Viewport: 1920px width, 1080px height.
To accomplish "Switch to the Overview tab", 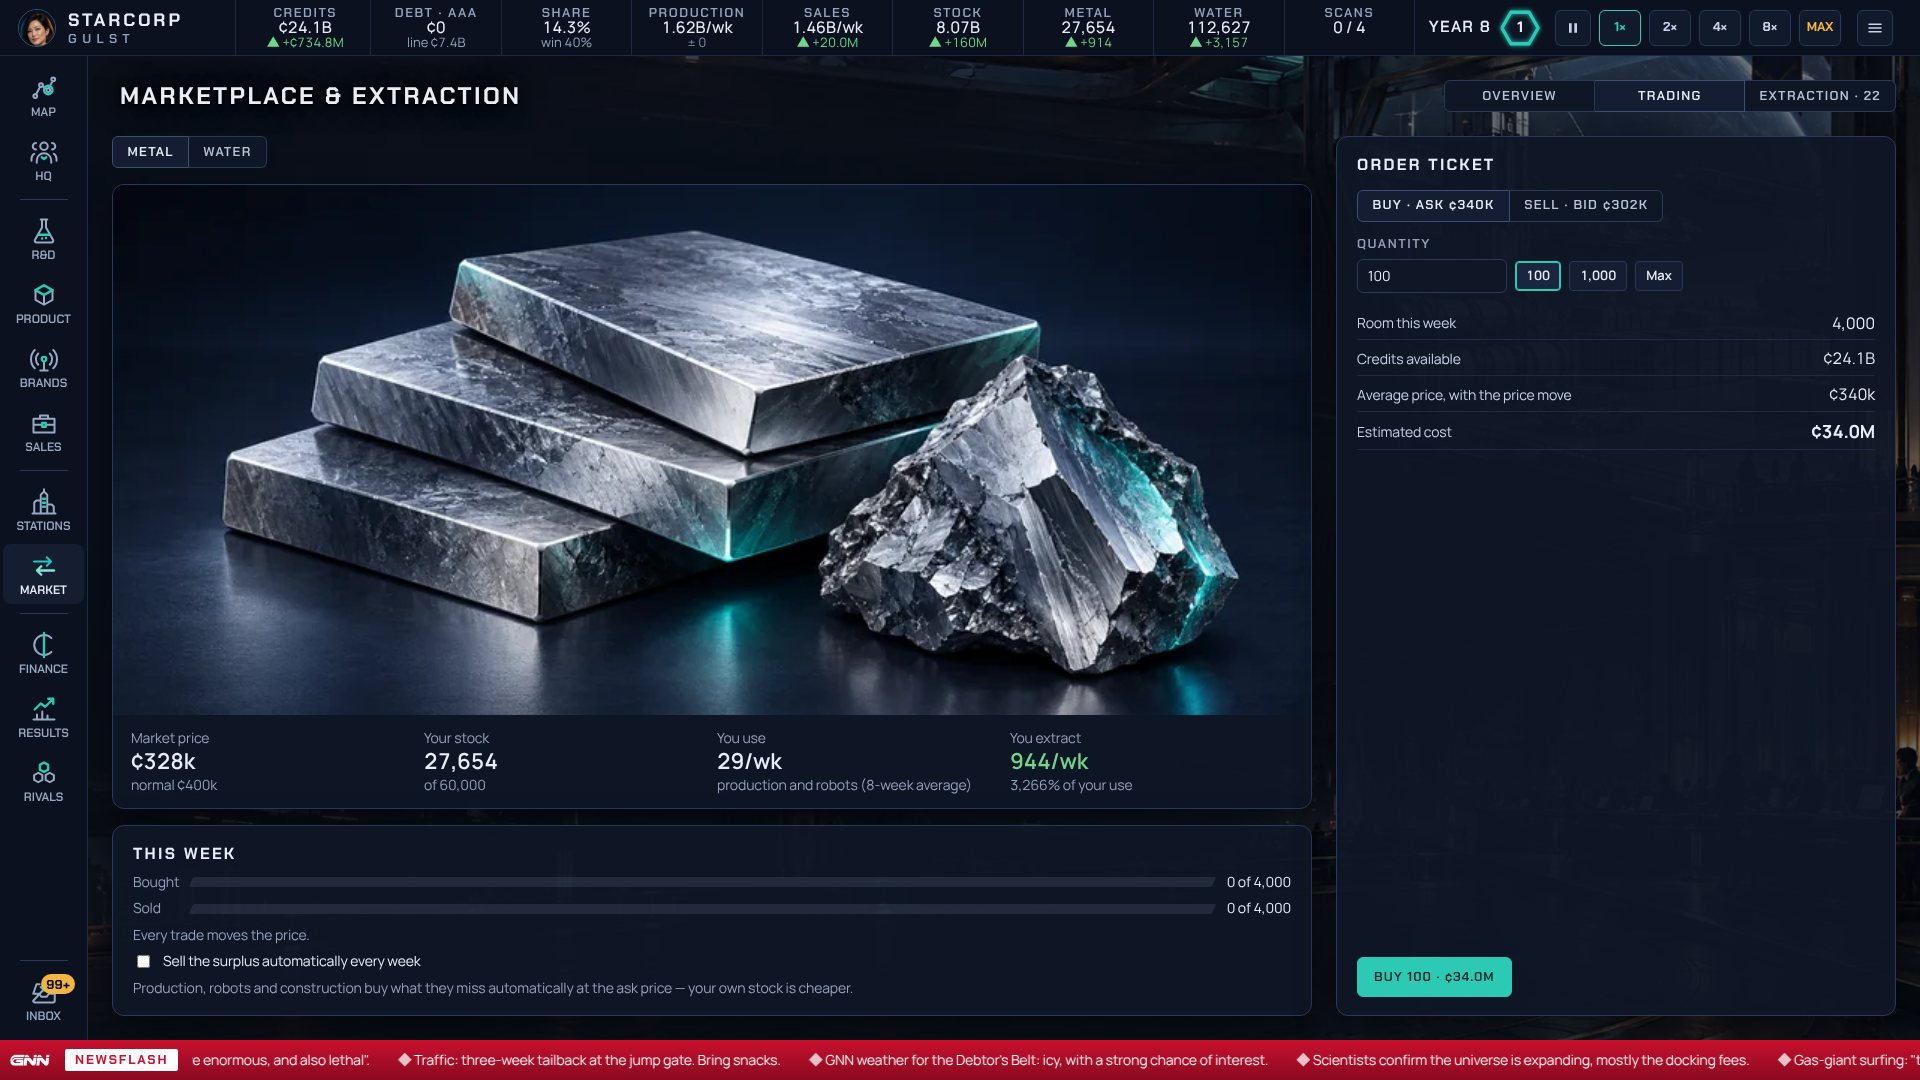I will (1519, 96).
